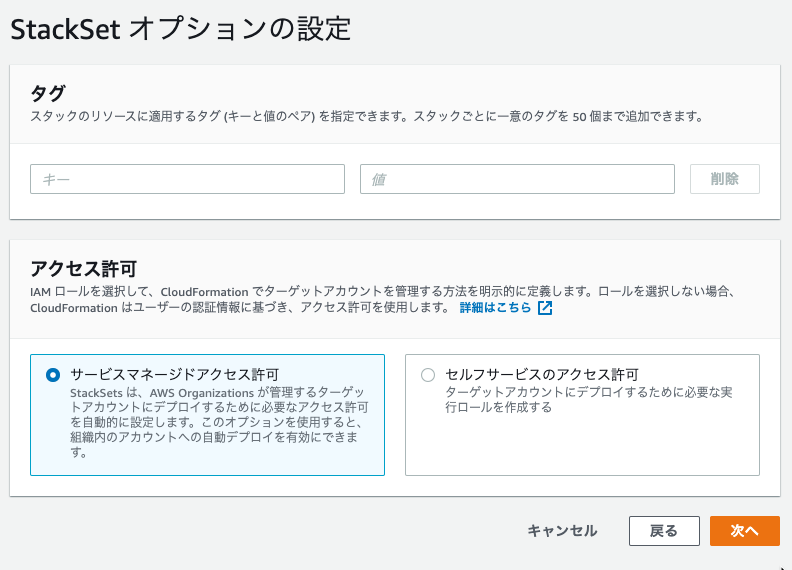Click the キー tag input field

[187, 179]
